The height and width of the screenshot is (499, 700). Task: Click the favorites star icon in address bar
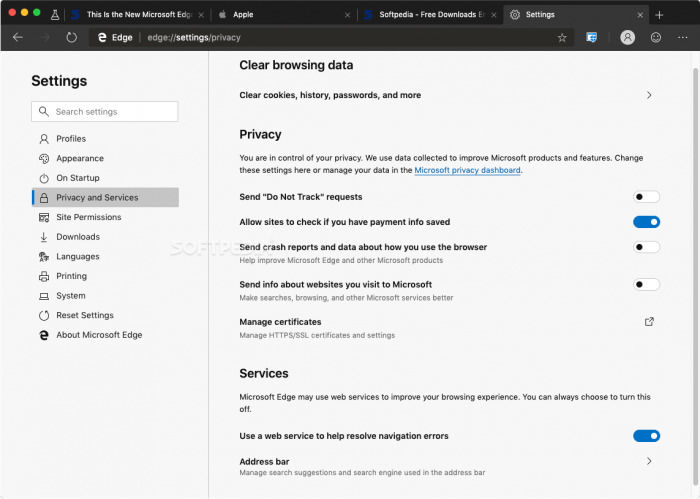tap(562, 37)
